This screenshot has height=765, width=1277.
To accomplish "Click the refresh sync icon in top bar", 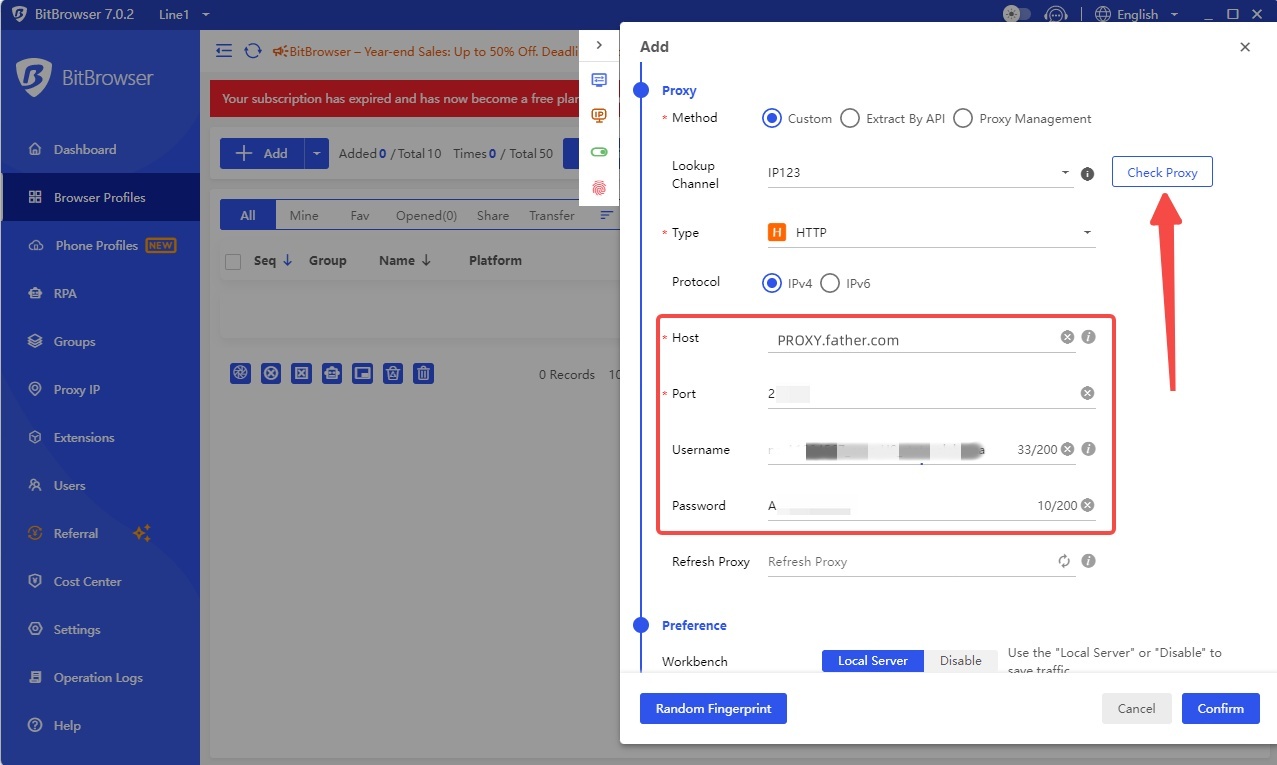I will (253, 51).
